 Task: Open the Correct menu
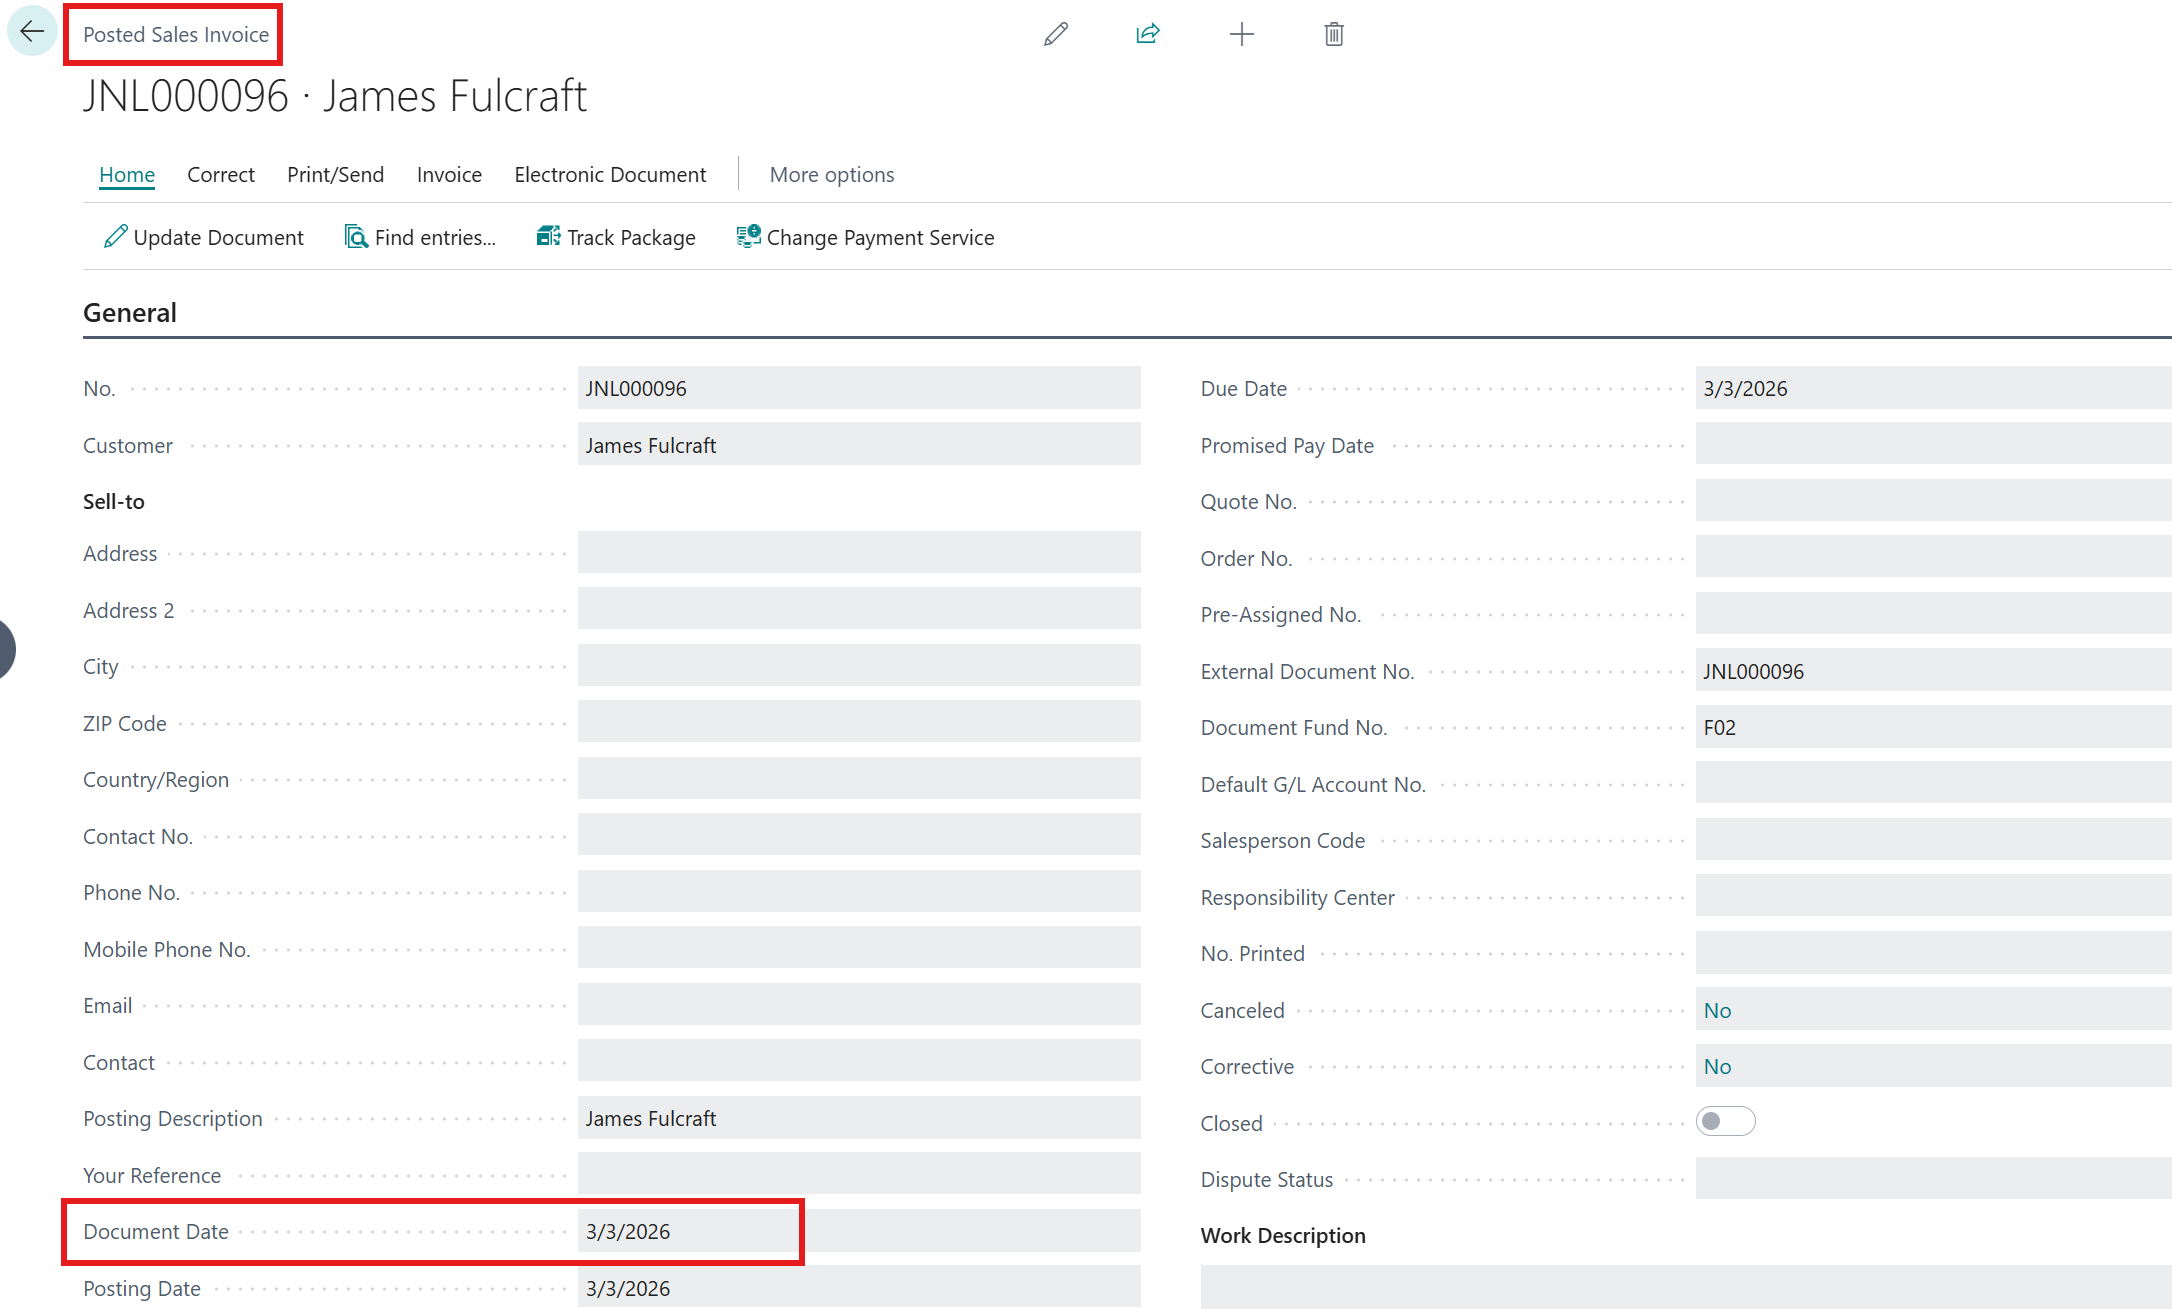[221, 175]
